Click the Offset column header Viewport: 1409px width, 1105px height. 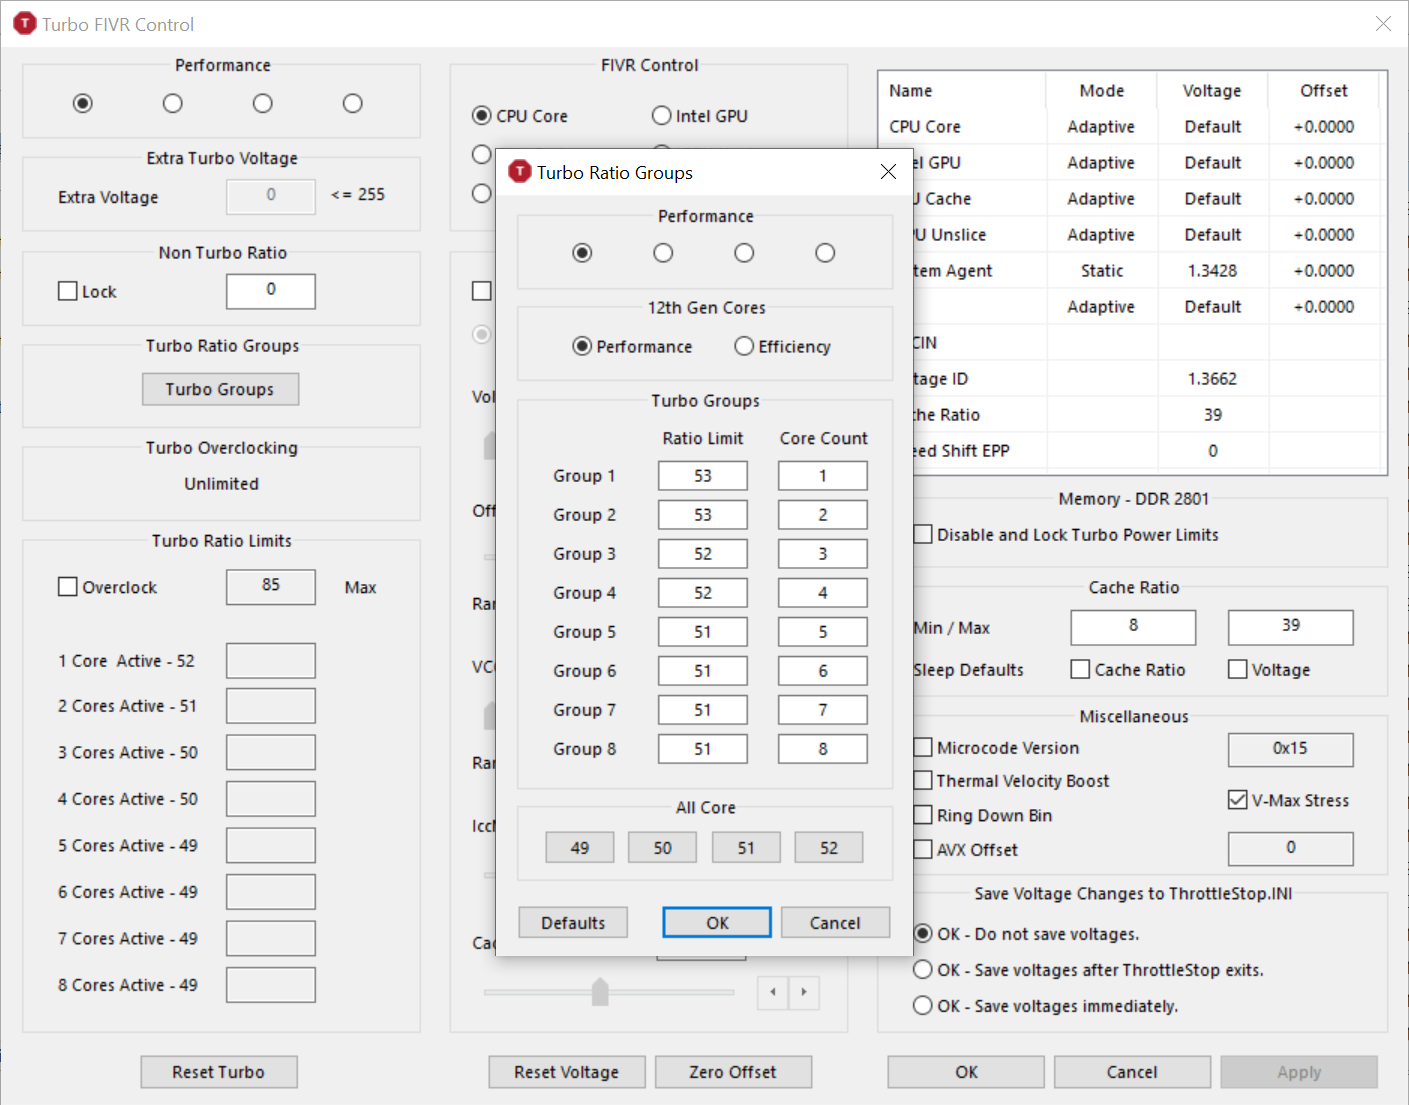[x=1324, y=91]
